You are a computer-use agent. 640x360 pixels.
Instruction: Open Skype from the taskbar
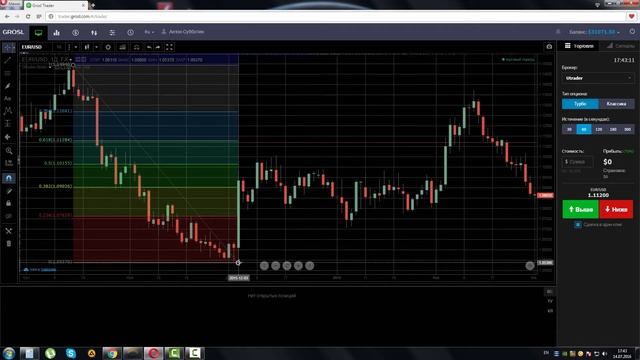[71, 353]
